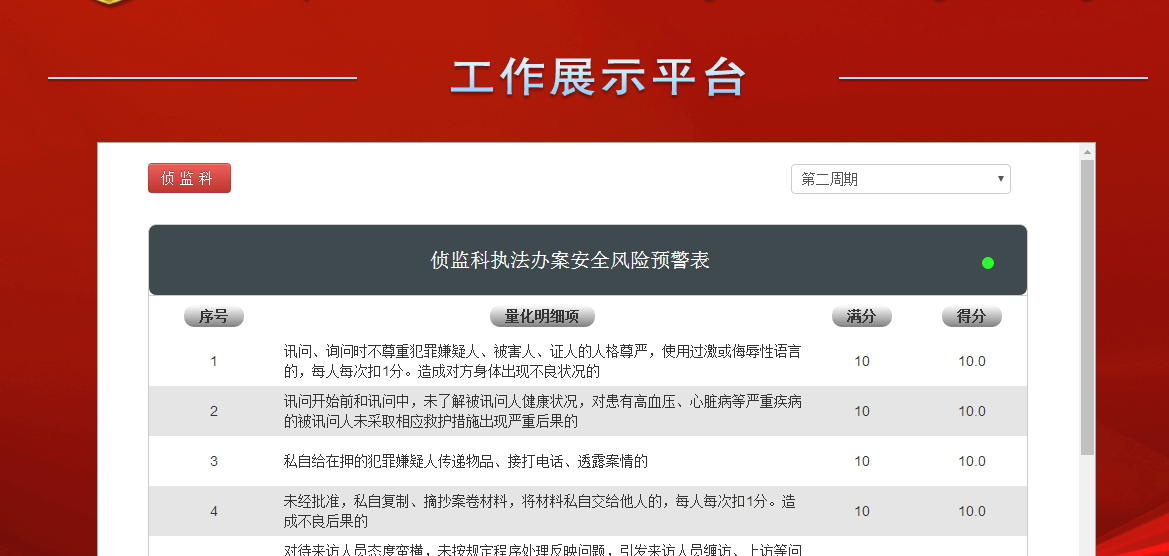Screen dimensions: 1169x556
Task: Click the 得分 value 10.0 in row 3
Action: [972, 461]
